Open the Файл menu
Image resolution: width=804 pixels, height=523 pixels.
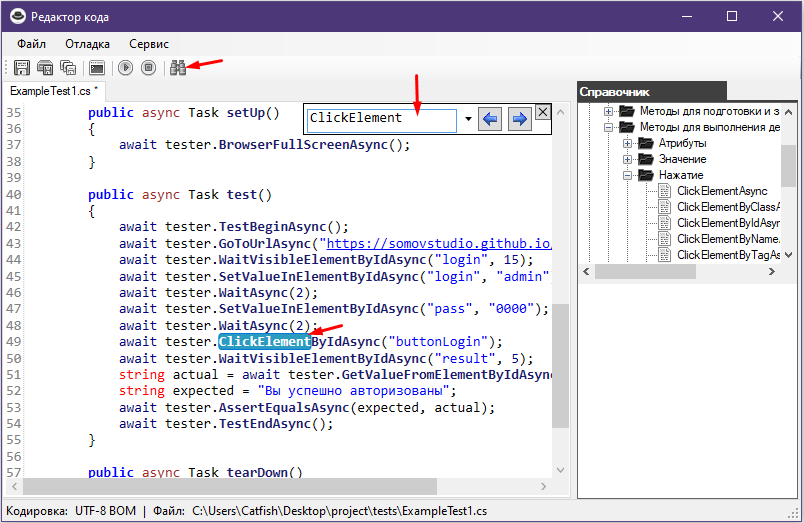click(31, 44)
